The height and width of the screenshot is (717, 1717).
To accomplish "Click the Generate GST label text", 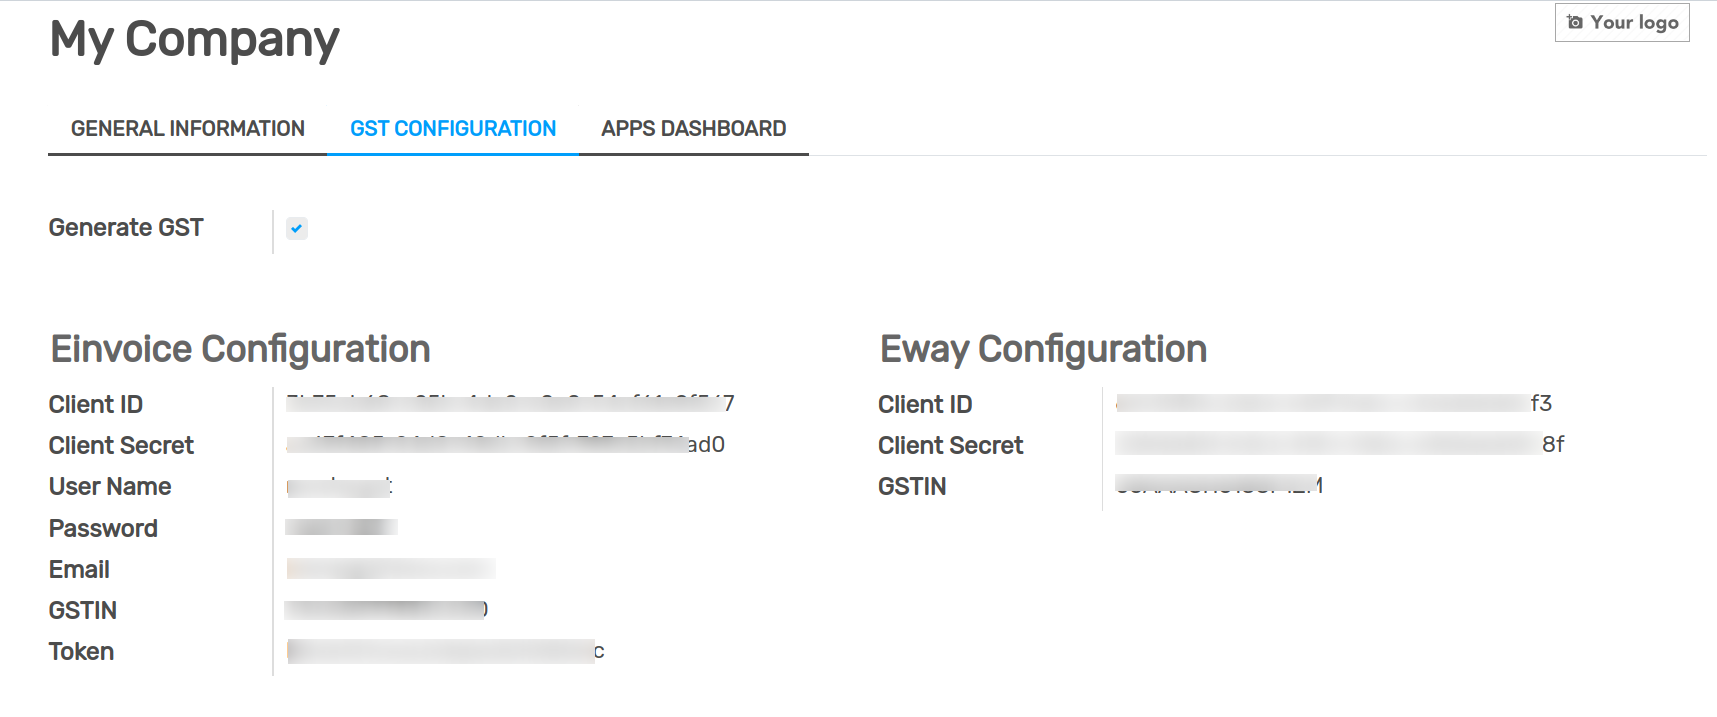I will pos(126,228).
